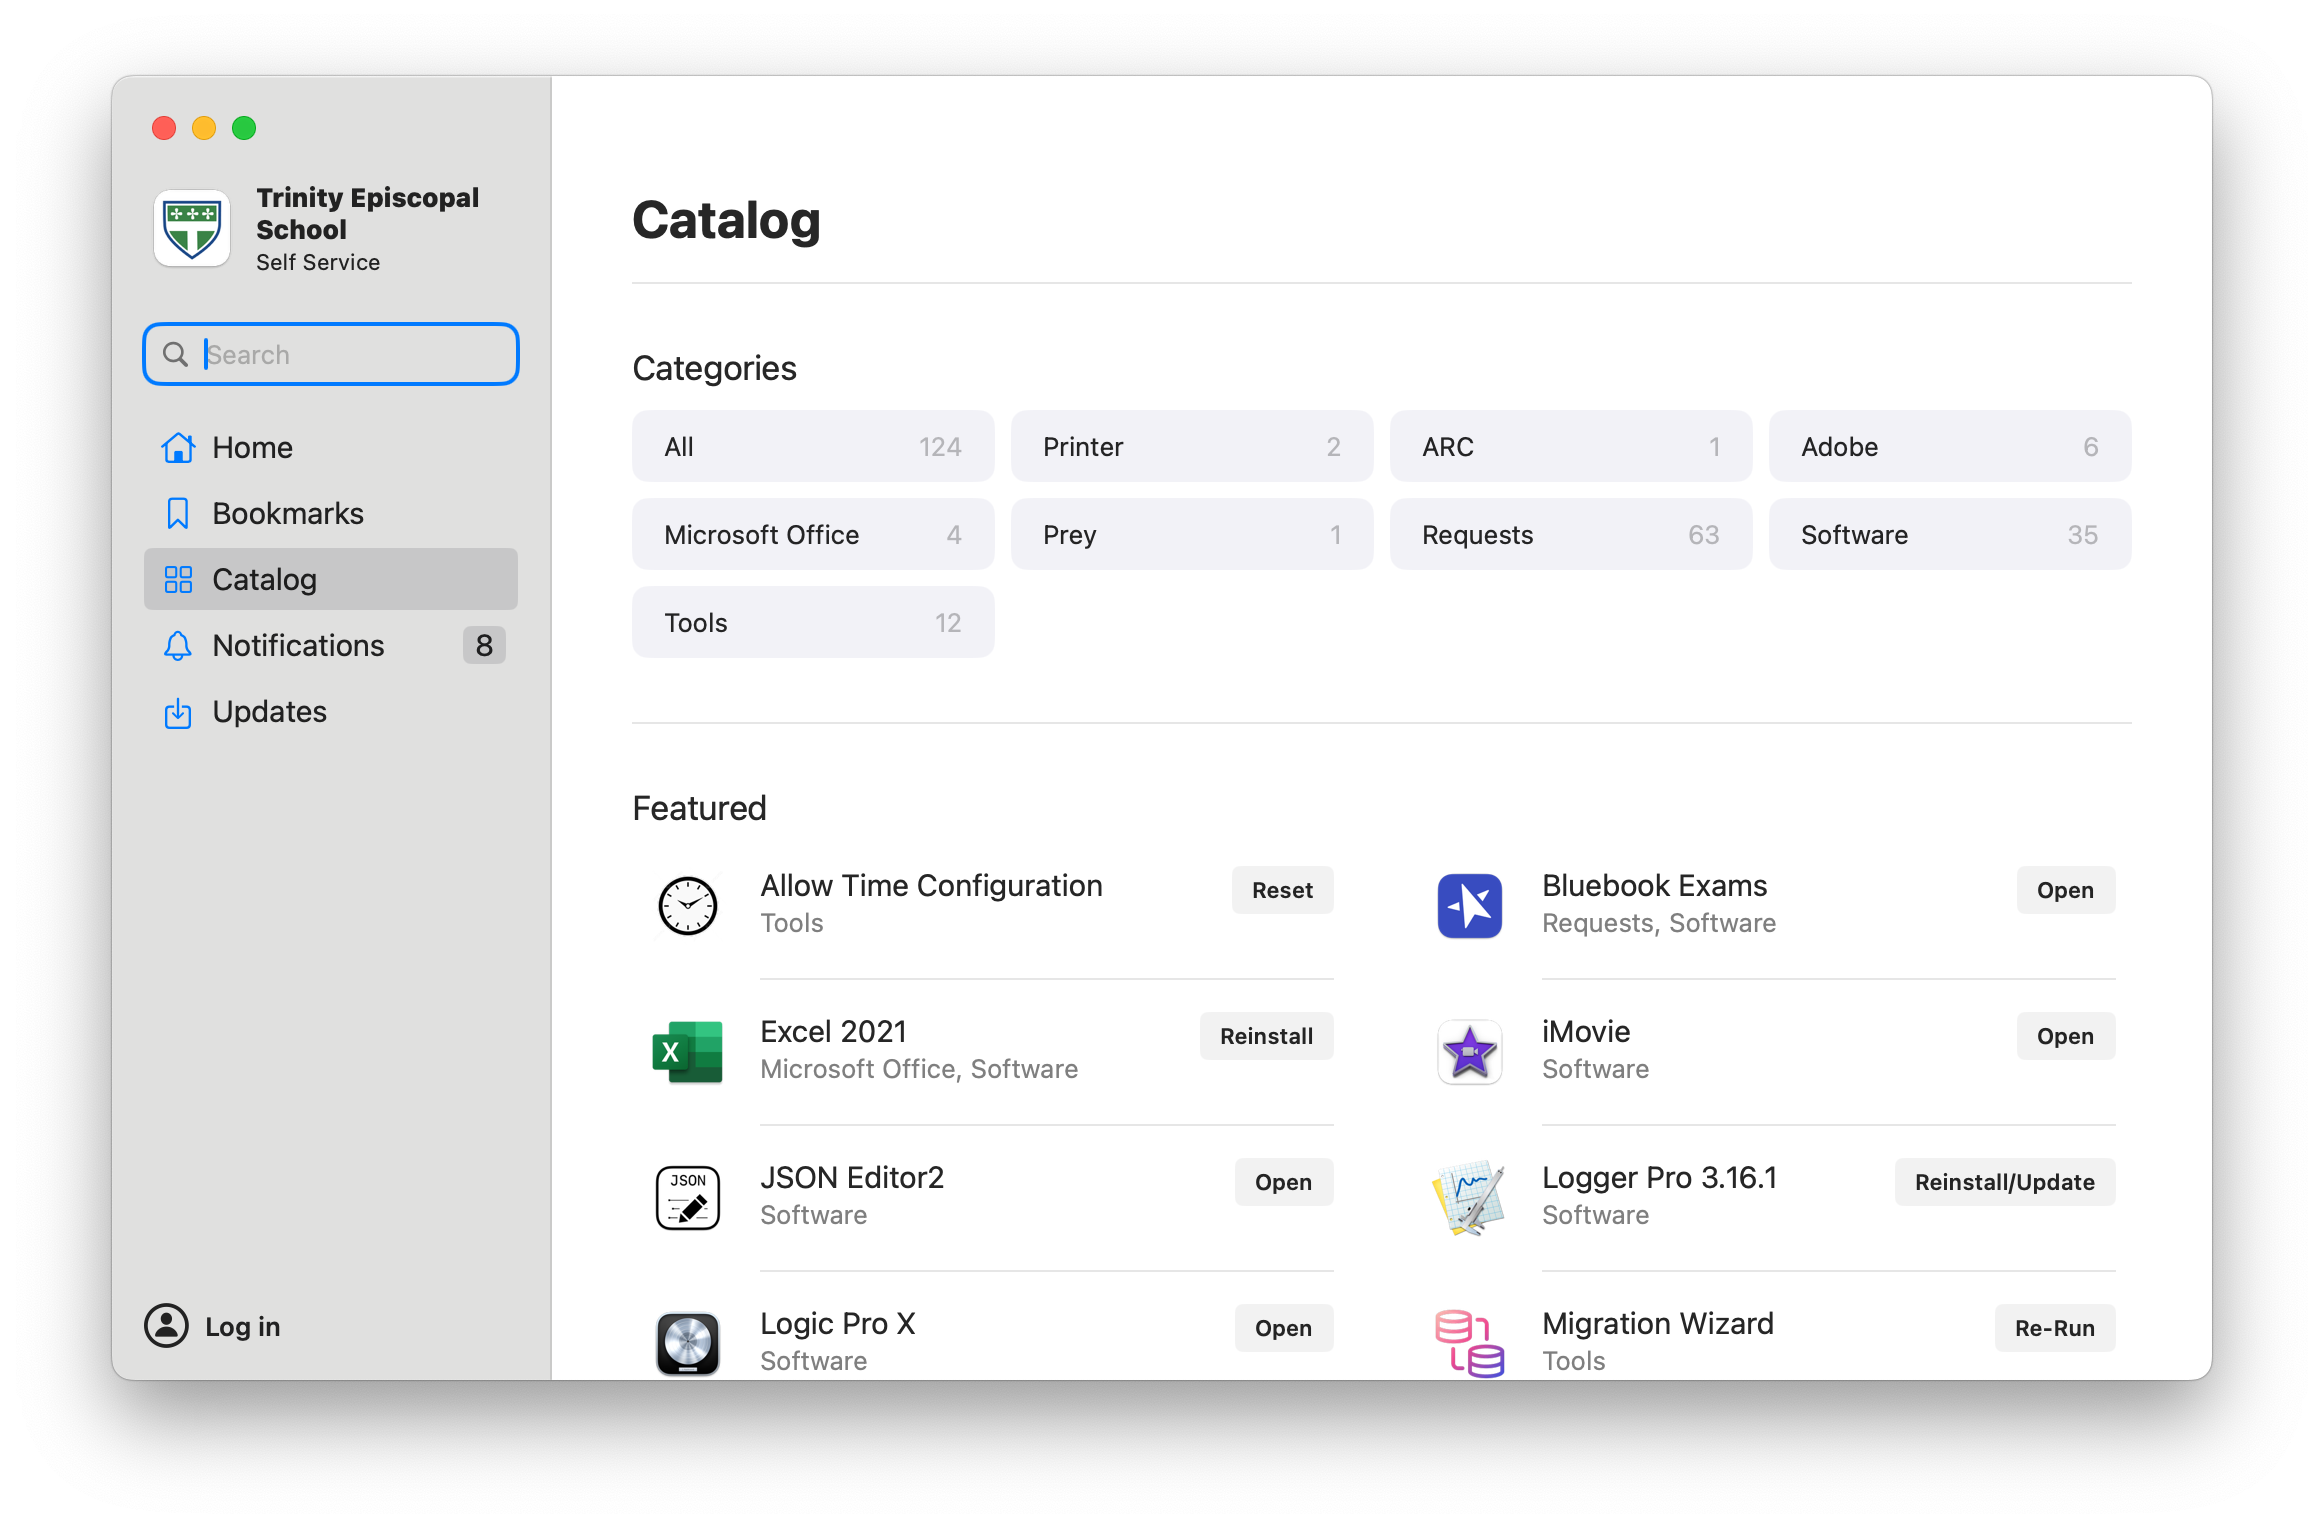The width and height of the screenshot is (2324, 1528).
Task: Switch to the Updates section
Action: (x=269, y=711)
